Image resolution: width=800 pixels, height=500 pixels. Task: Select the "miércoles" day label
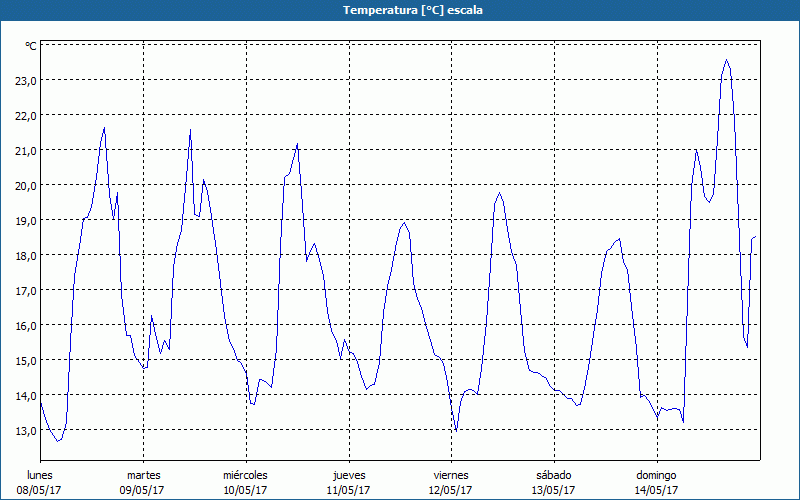245,475
